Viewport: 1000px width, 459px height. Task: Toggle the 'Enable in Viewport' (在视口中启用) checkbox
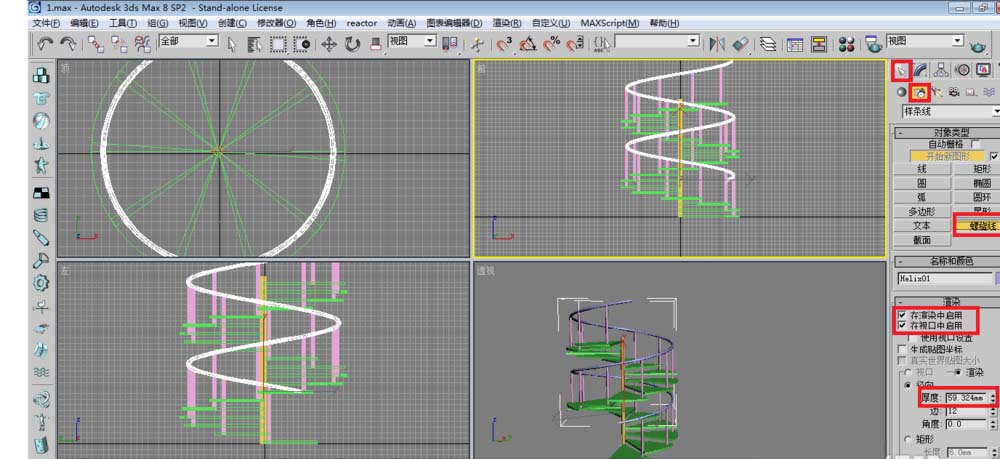click(902, 326)
